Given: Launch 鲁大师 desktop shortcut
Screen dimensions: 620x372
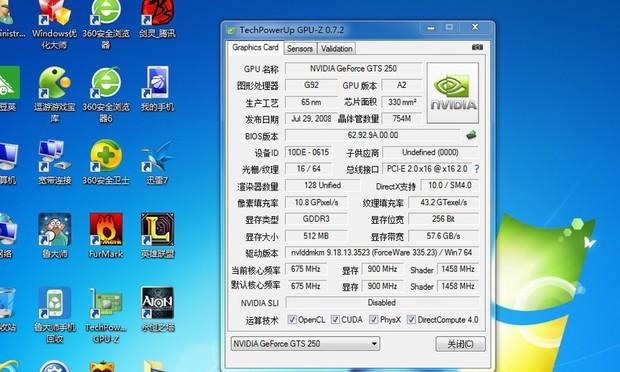Looking at the screenshot, I should tap(55, 236).
